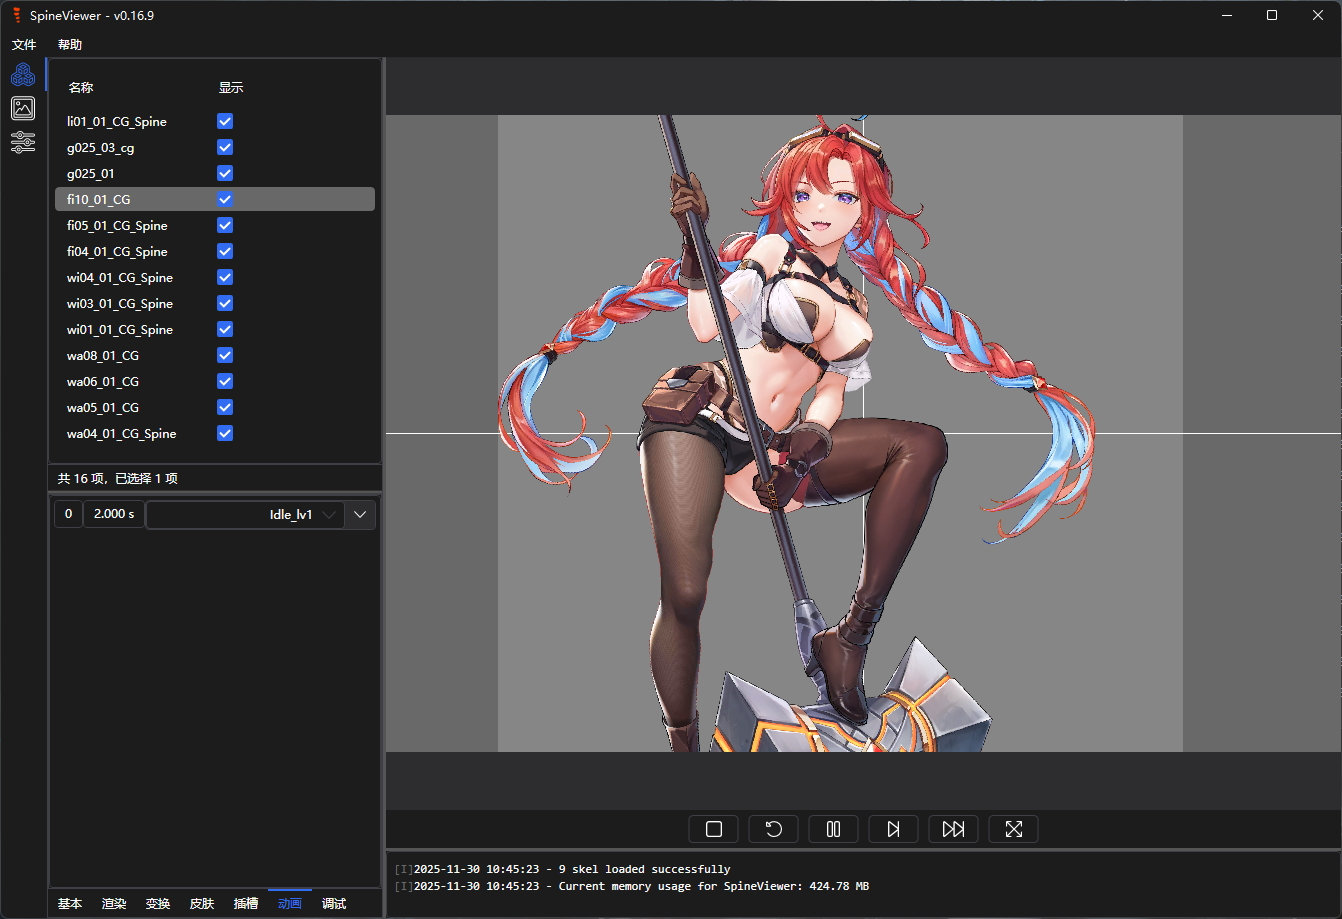Viewport: 1342px width, 919px height.
Task: Maximize the SpineViewer window
Action: point(1272,15)
